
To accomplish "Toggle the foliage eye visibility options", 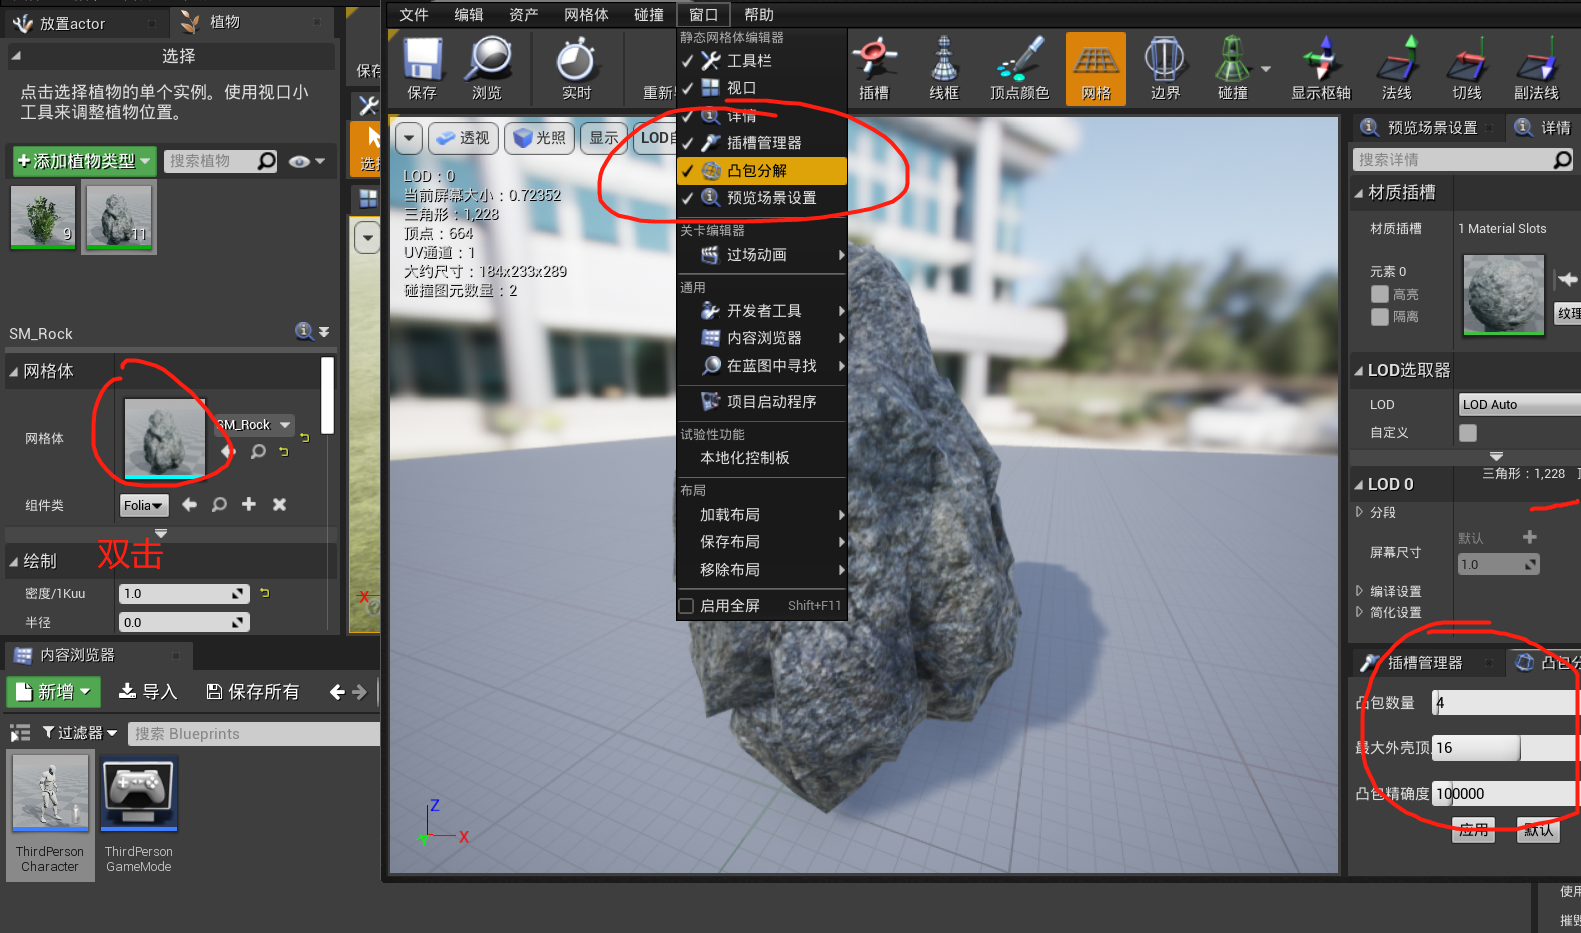I will (x=306, y=161).
